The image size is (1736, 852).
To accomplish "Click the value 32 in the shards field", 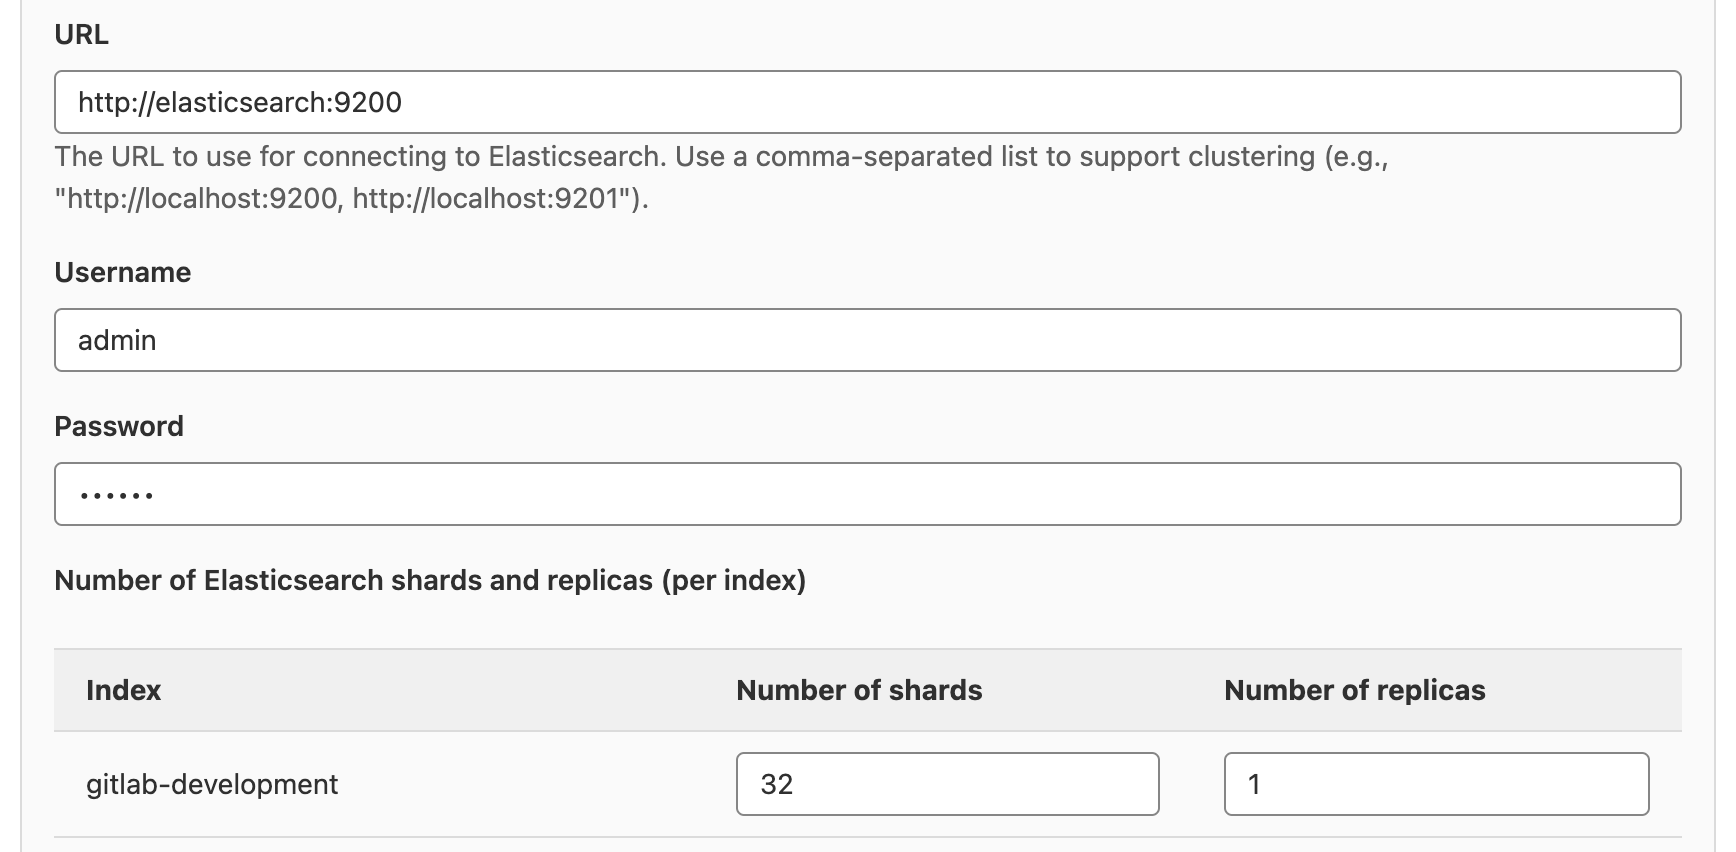I will coord(779,784).
